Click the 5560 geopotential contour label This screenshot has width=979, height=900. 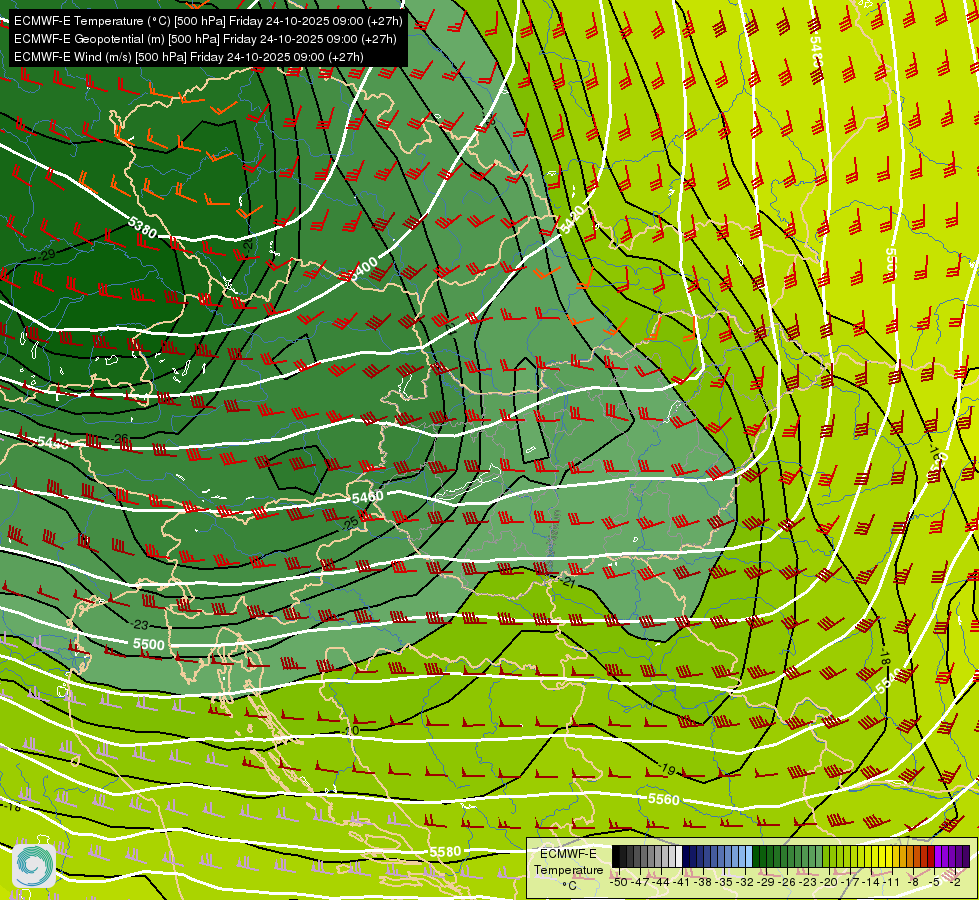[663, 799]
